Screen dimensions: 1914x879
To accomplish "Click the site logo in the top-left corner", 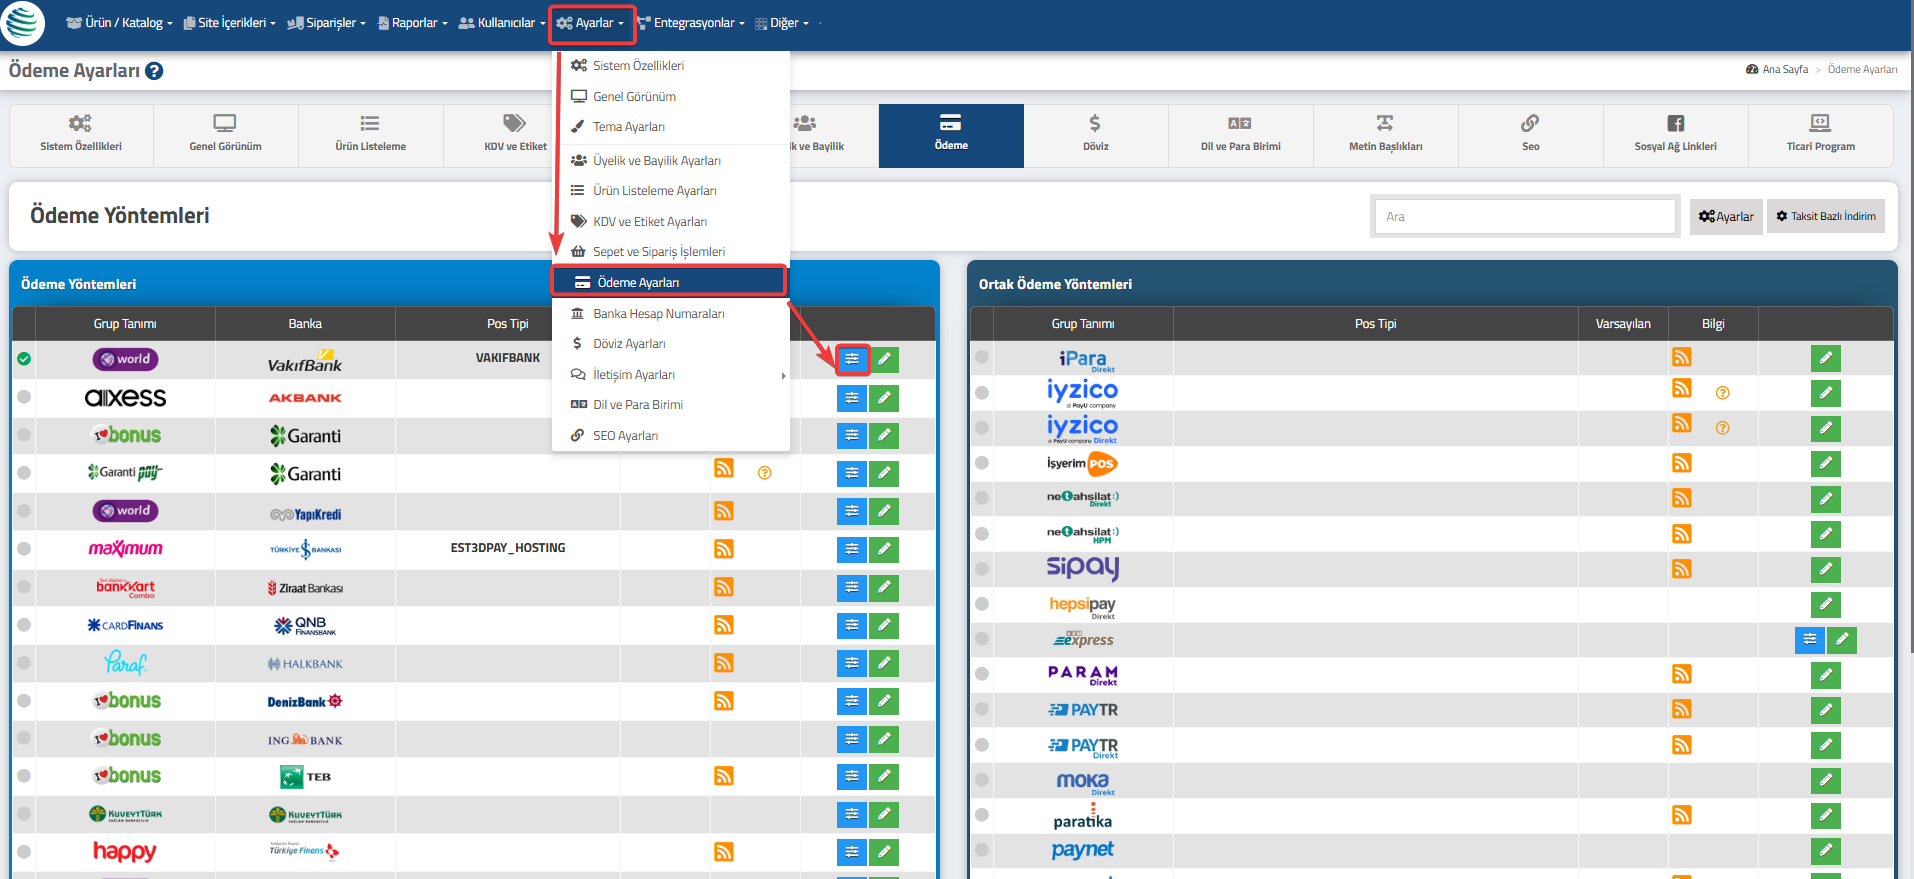I will click(x=24, y=22).
